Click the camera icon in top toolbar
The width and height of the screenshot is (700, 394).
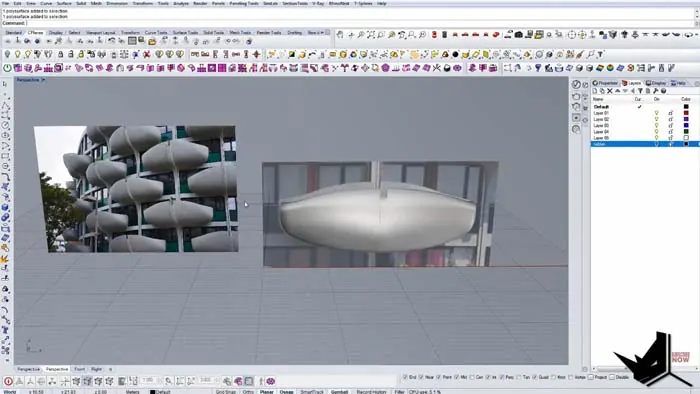point(519,34)
